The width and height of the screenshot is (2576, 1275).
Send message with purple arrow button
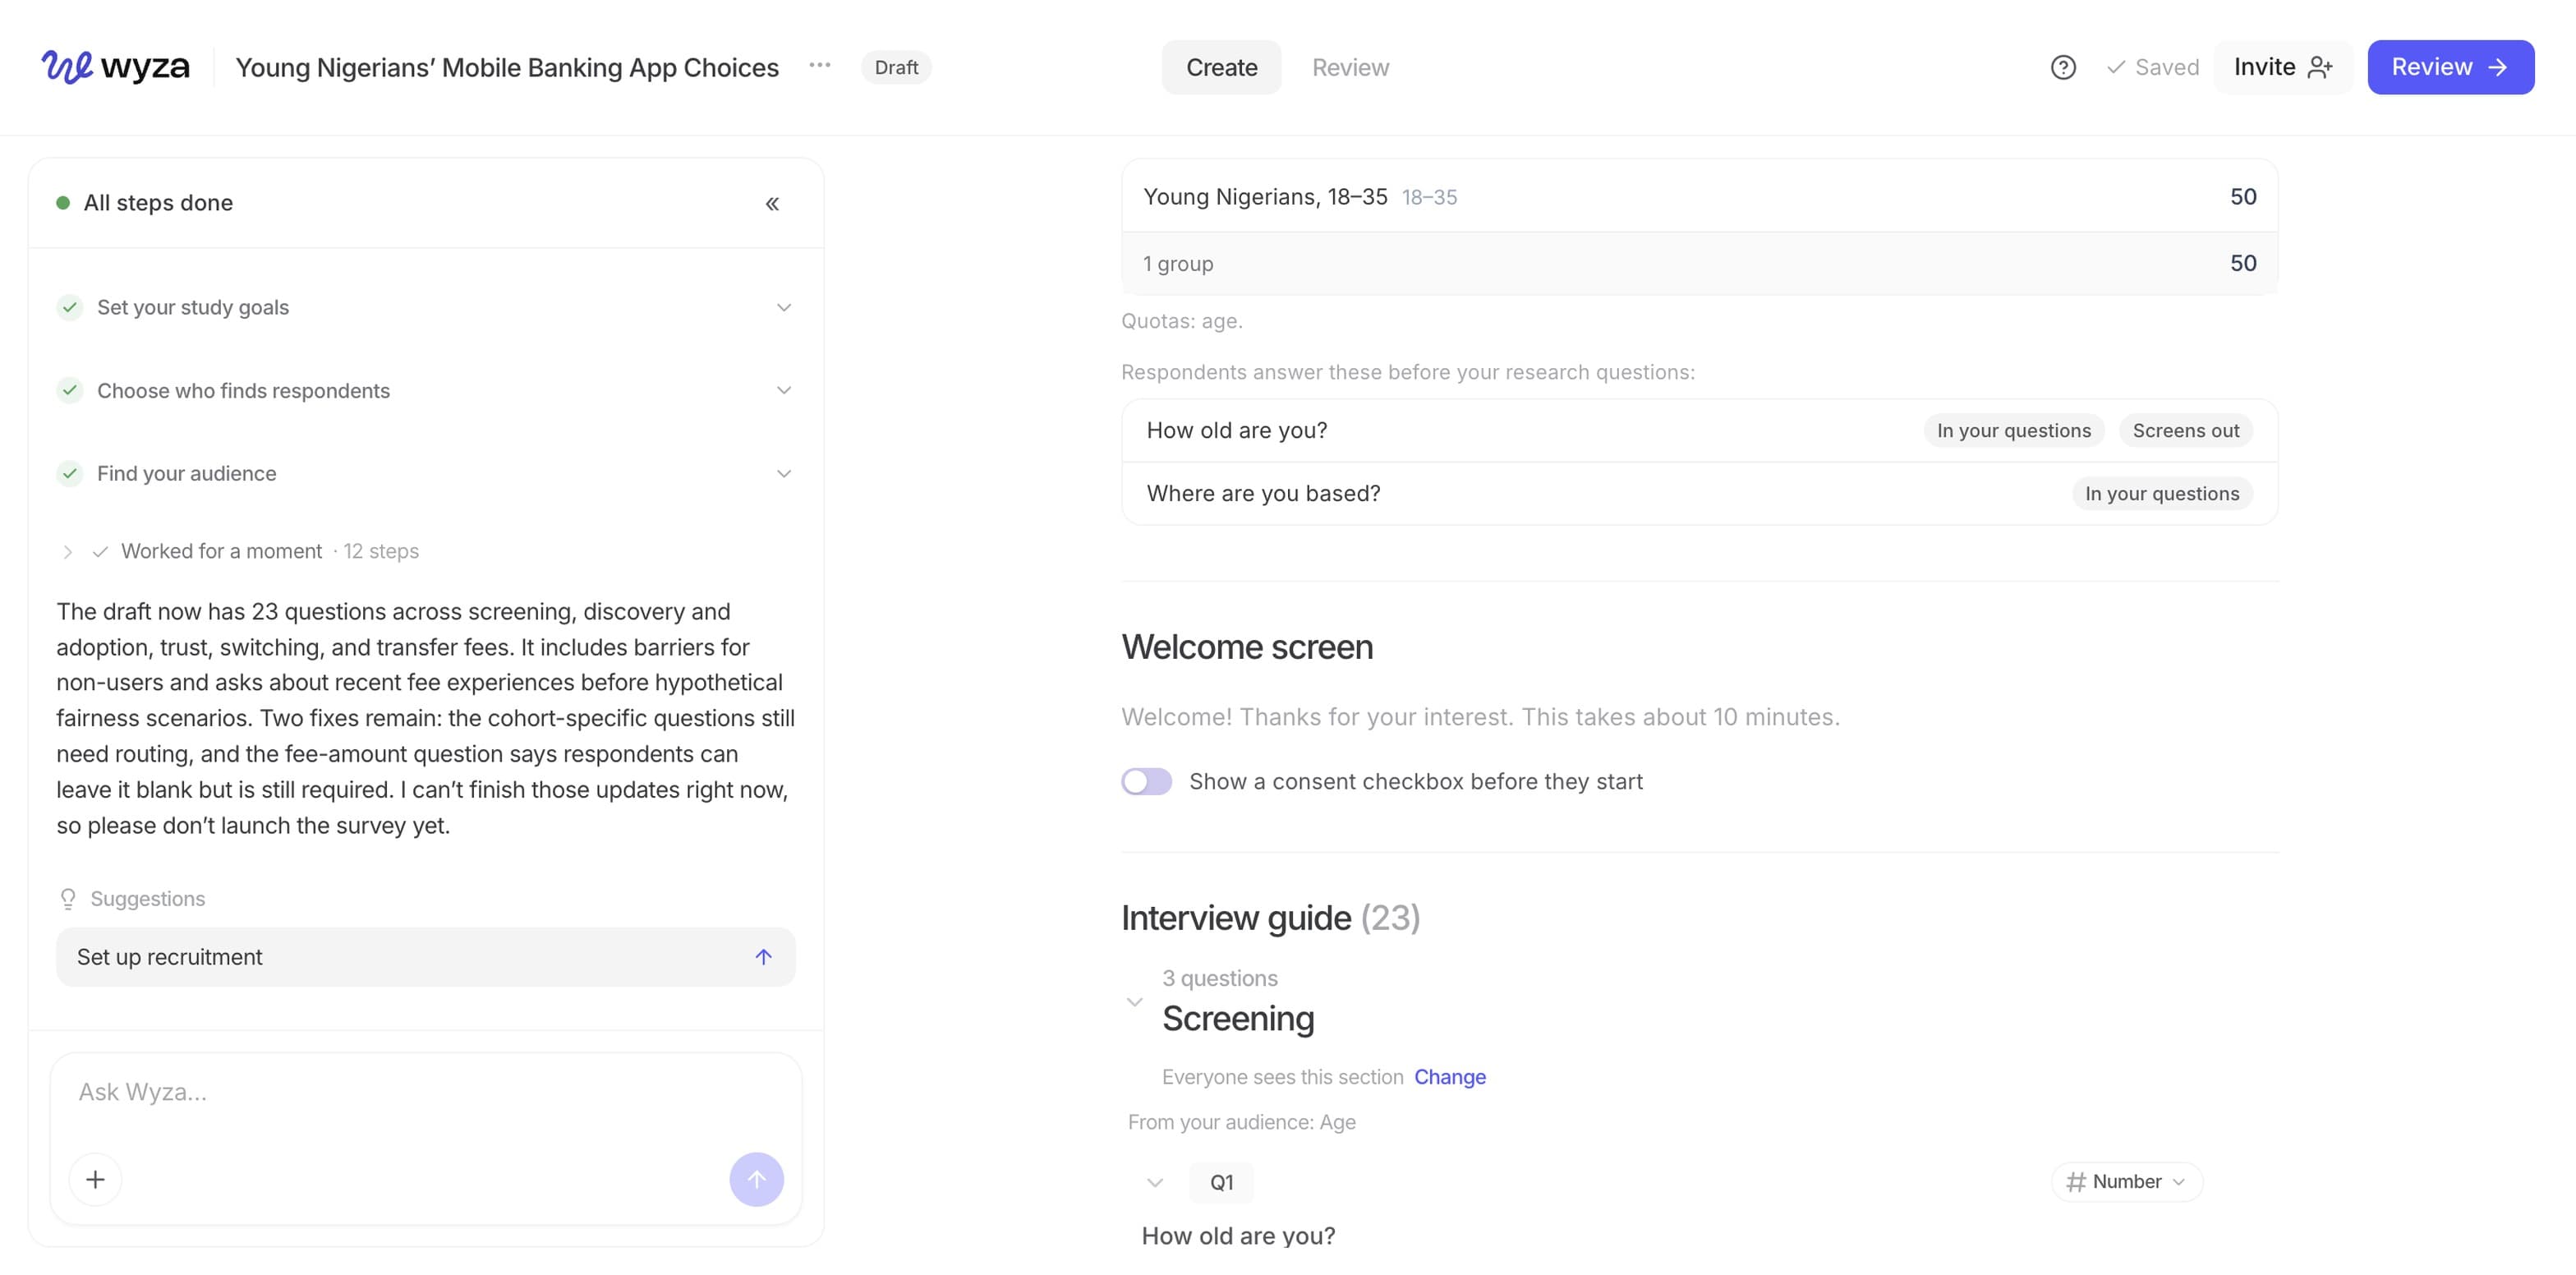pos(757,1180)
